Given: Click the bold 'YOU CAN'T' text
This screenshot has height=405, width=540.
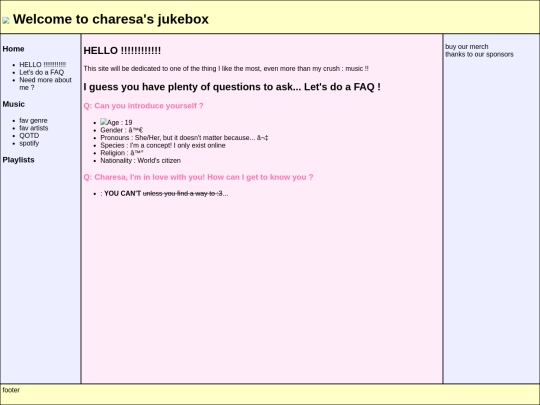Looking at the screenshot, I should click(122, 194).
